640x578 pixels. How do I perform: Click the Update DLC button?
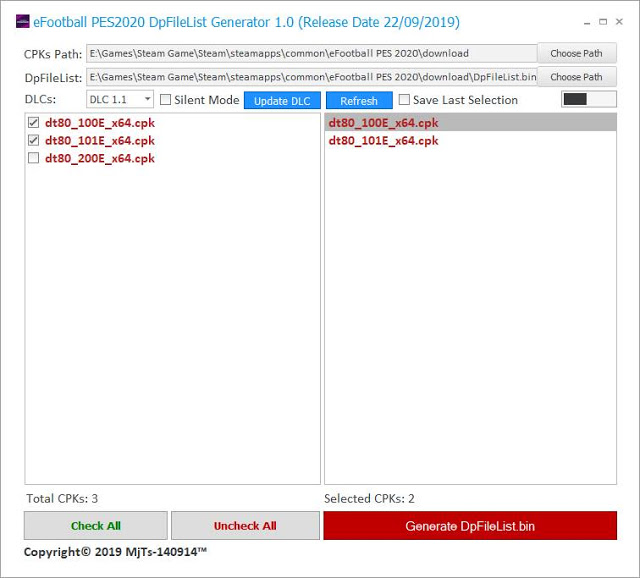coord(282,100)
